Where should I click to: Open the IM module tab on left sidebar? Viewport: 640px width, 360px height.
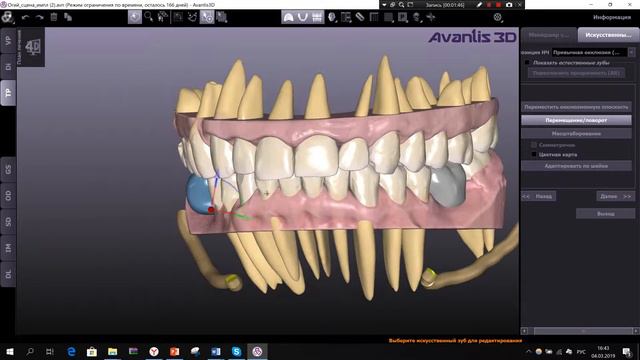click(x=8, y=248)
